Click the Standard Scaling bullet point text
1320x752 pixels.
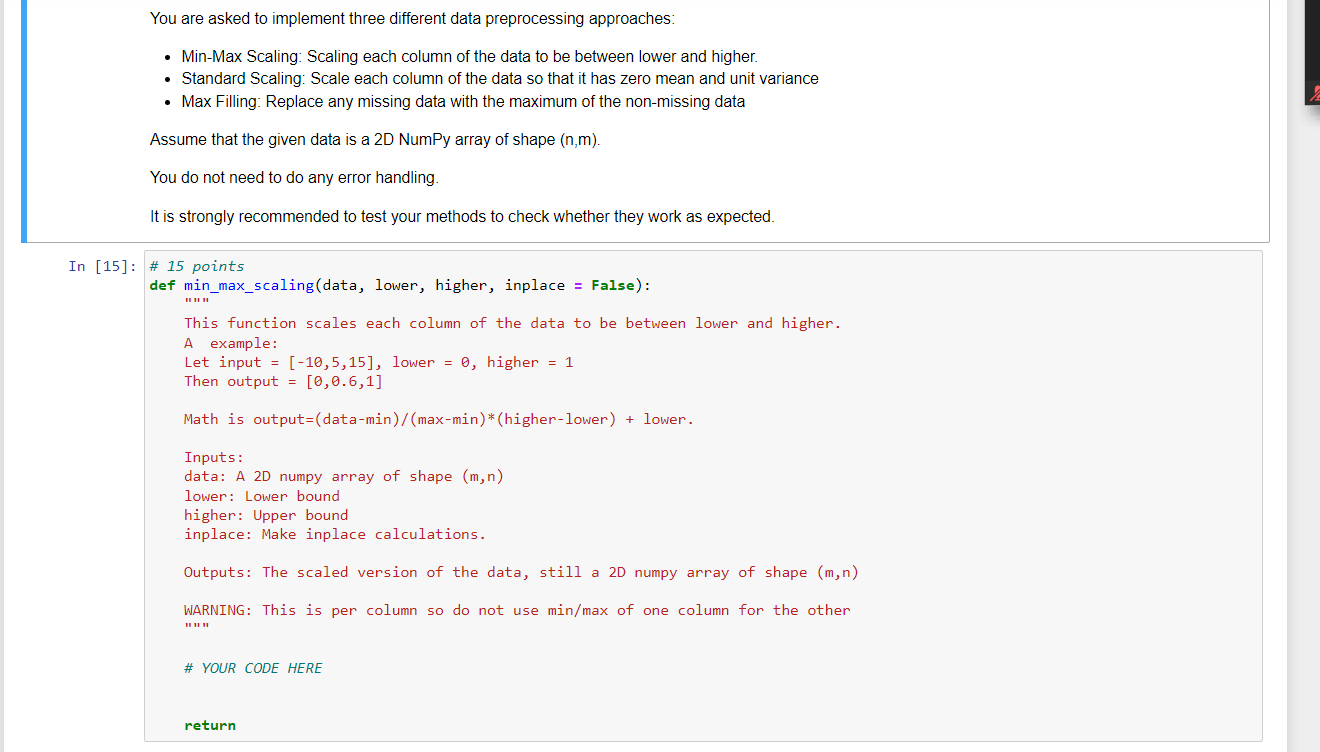(x=500, y=79)
